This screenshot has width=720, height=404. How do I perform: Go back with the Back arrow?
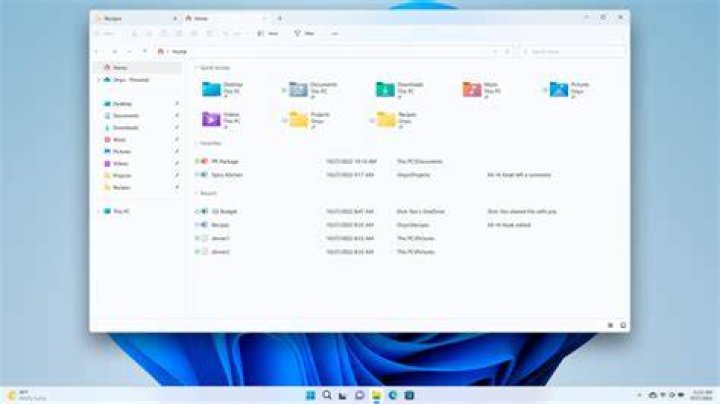pyautogui.click(x=97, y=51)
